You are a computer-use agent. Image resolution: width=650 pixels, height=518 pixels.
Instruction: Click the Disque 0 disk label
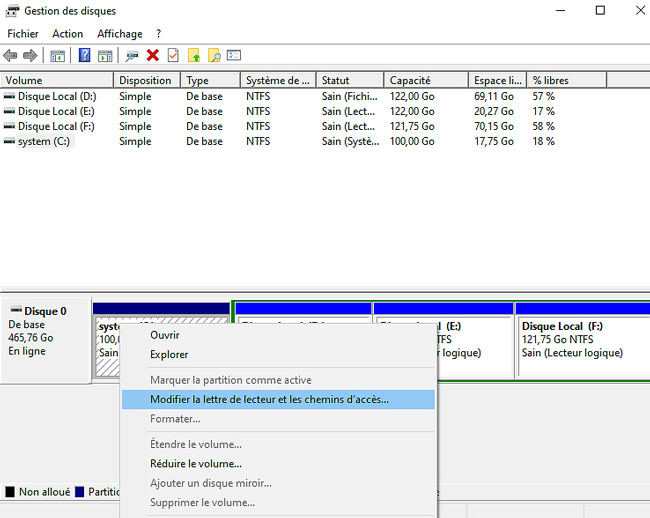click(x=45, y=311)
